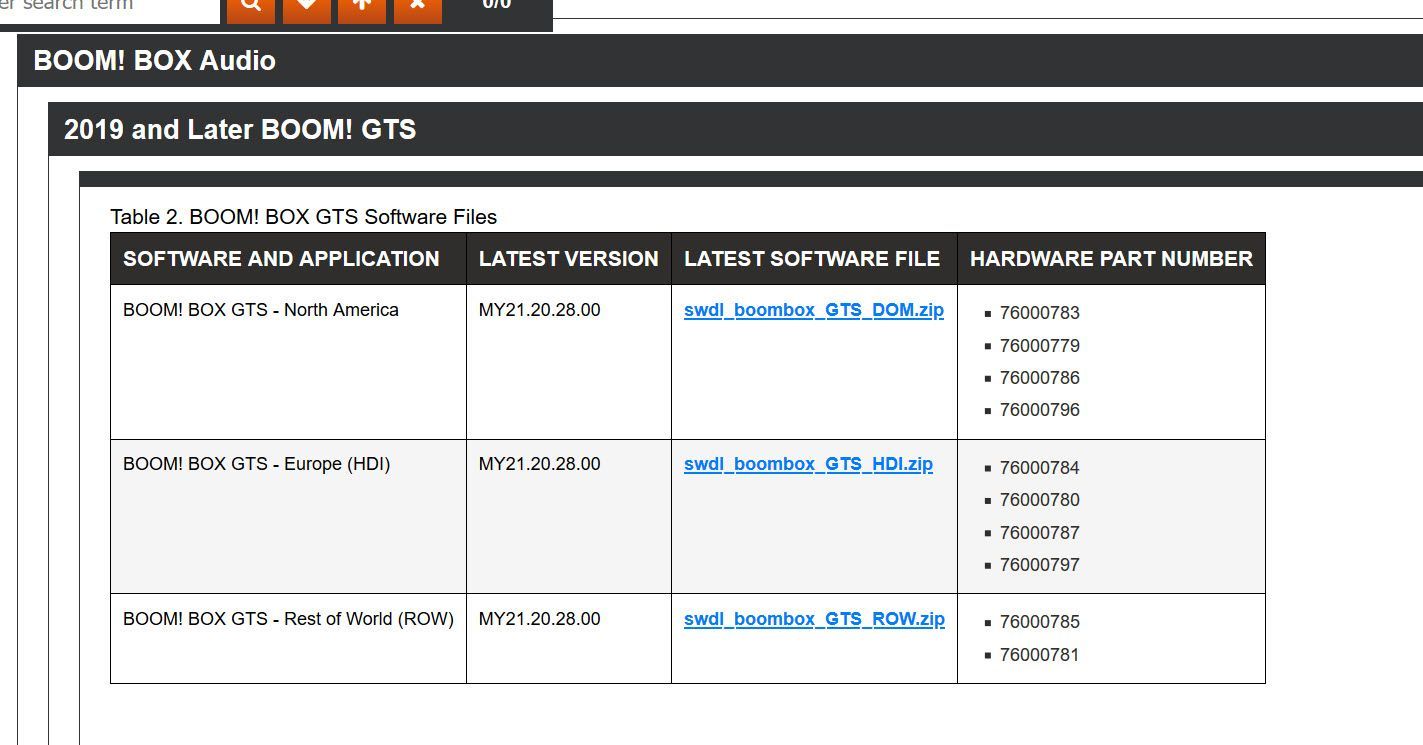Click the Hardware Part Number column header
This screenshot has width=1423, height=745.
click(x=1110, y=259)
